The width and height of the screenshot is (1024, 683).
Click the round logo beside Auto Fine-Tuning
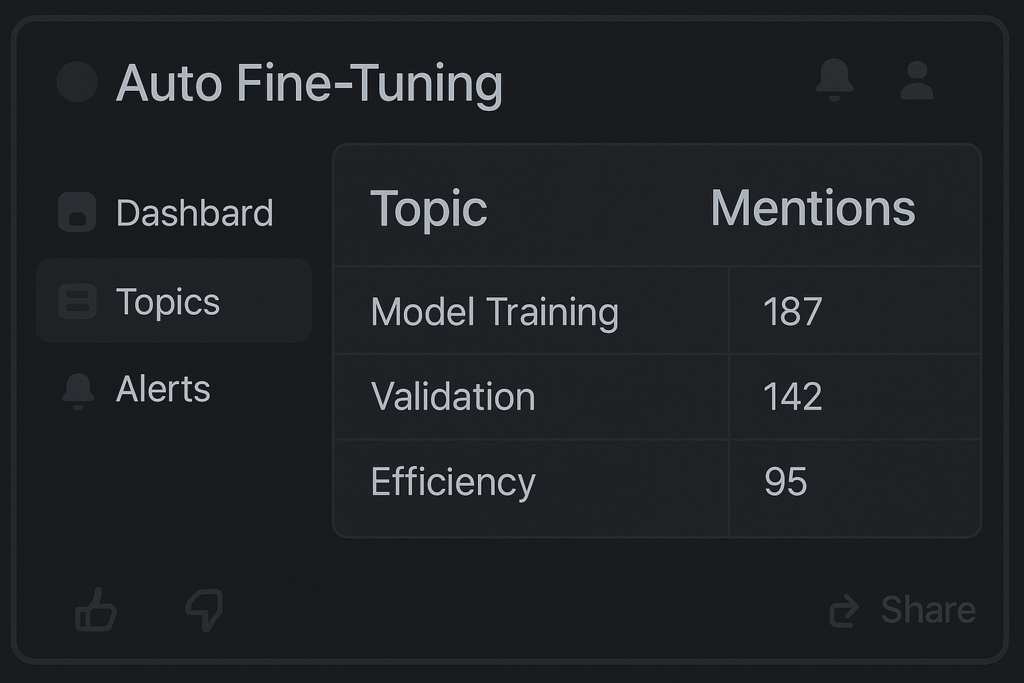pos(77,82)
